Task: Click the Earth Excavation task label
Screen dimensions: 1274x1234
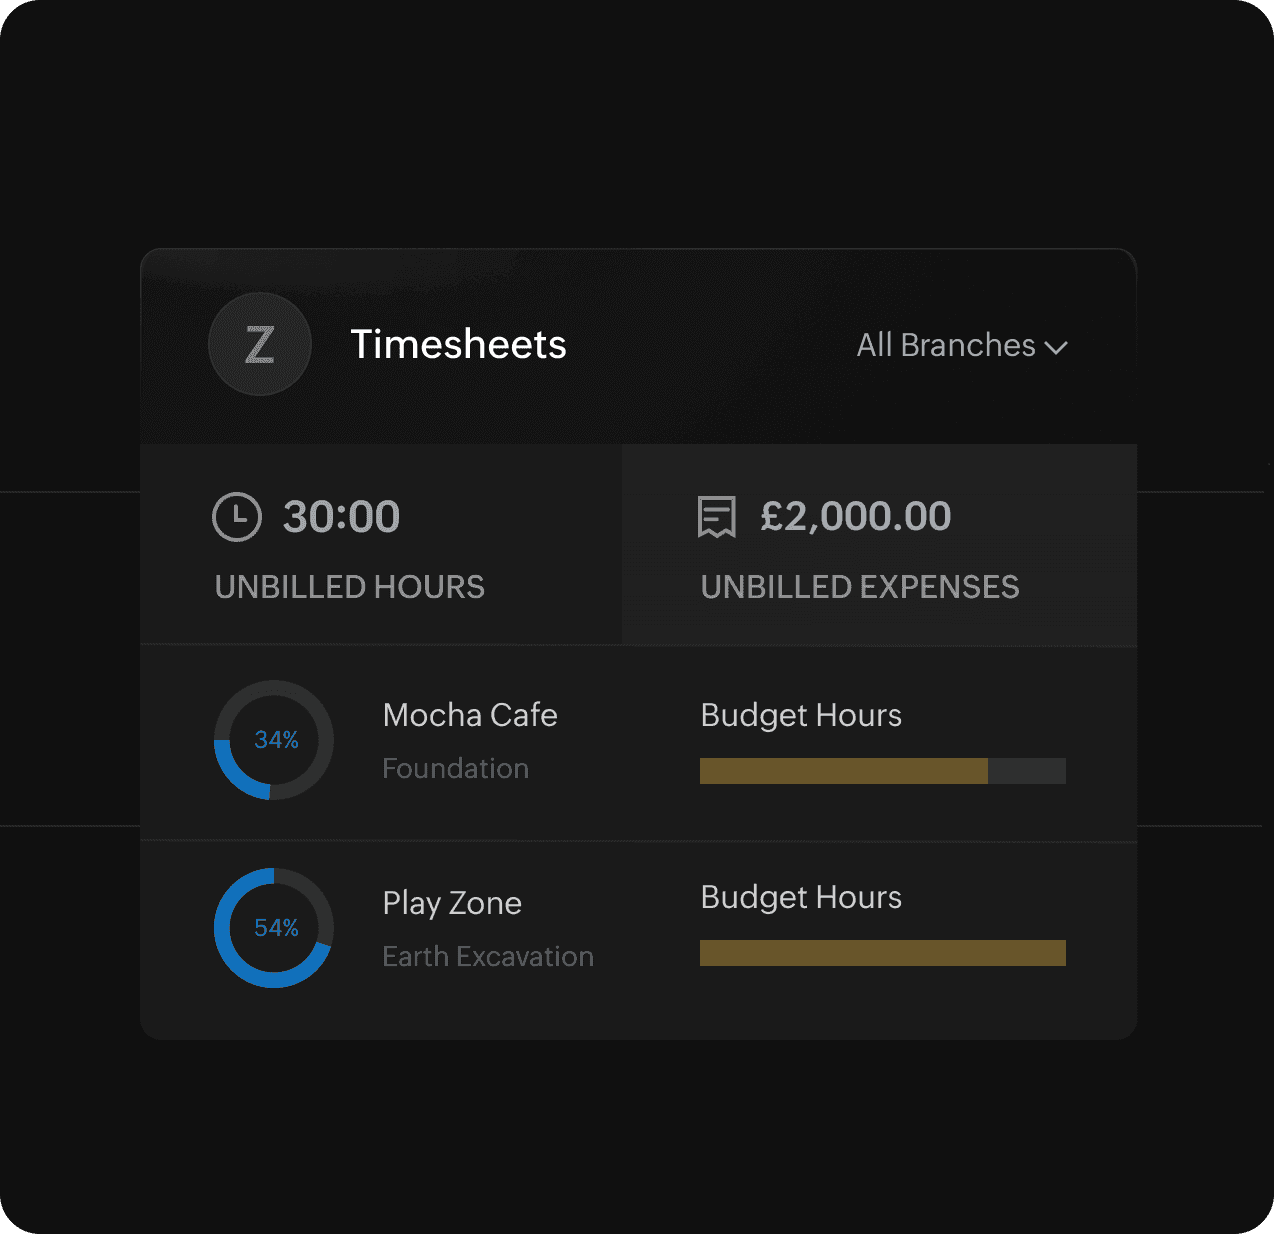Action: coord(488,956)
